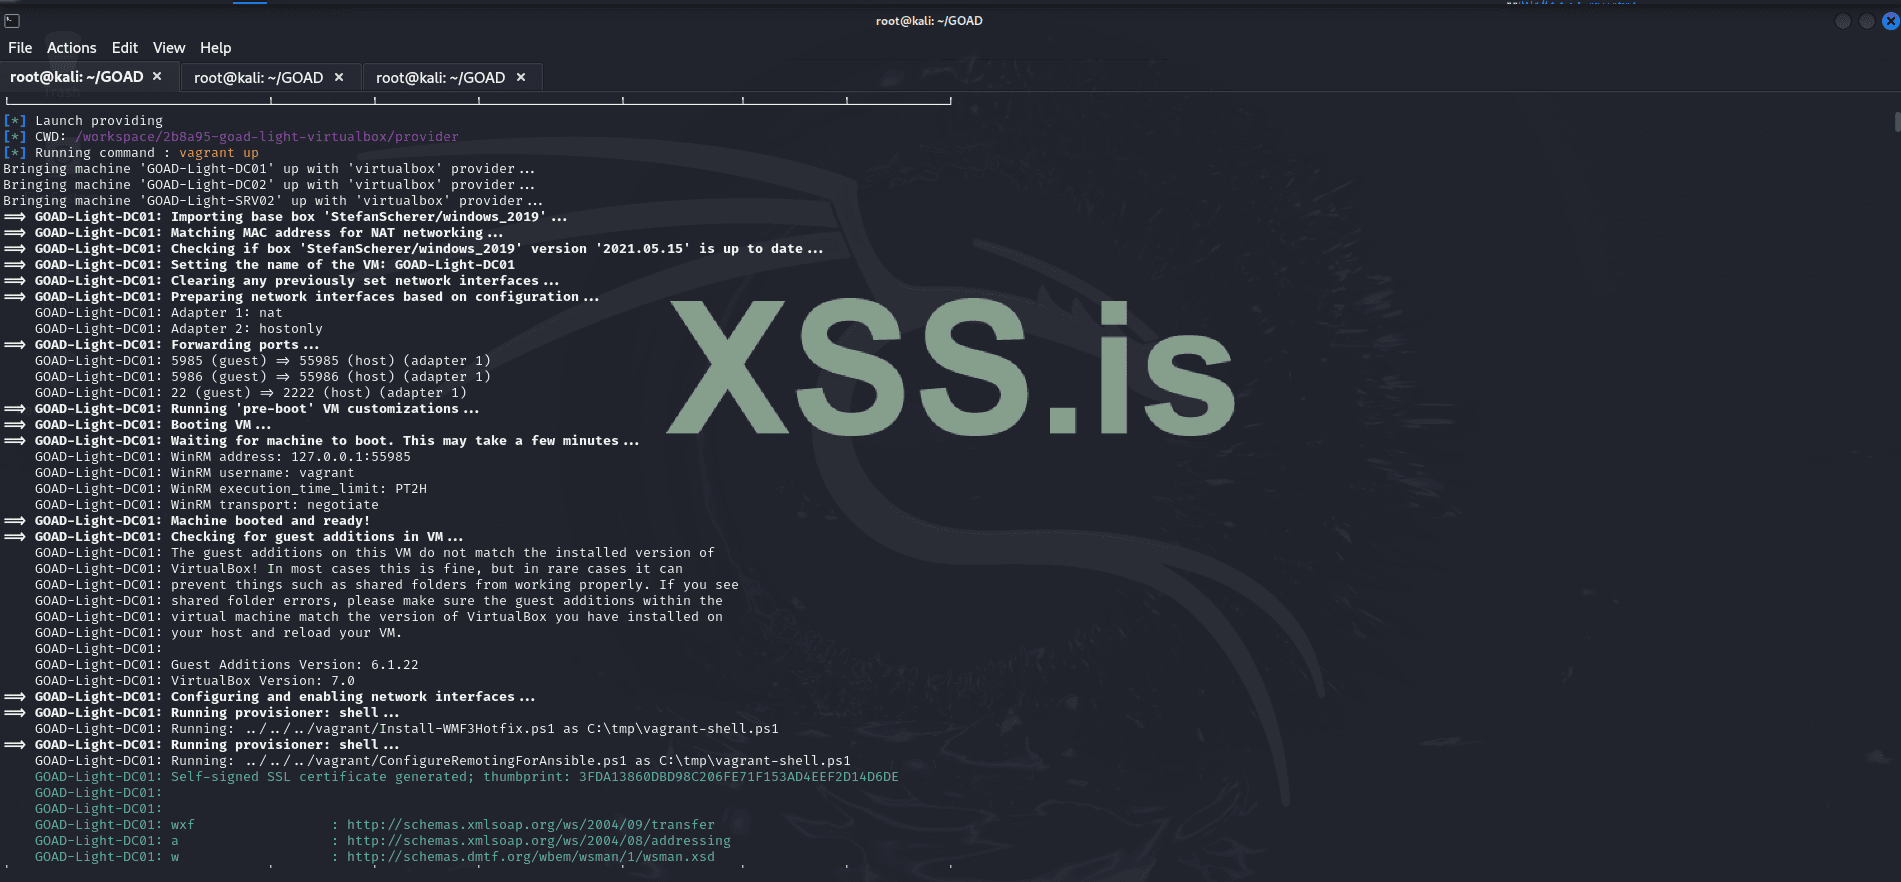Click the xmlsoap transfer schema URL
This screenshot has width=1901, height=882.
point(531,825)
